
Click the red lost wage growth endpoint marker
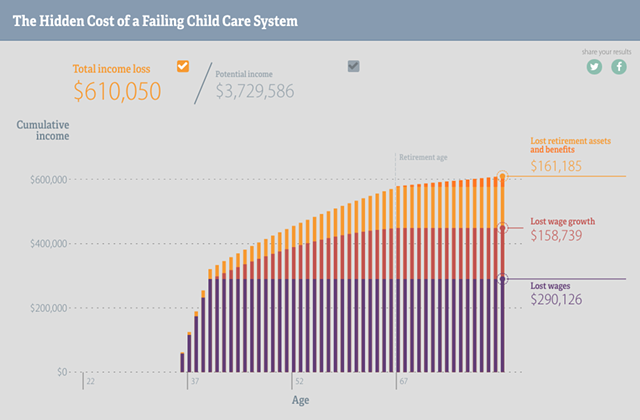point(502,228)
